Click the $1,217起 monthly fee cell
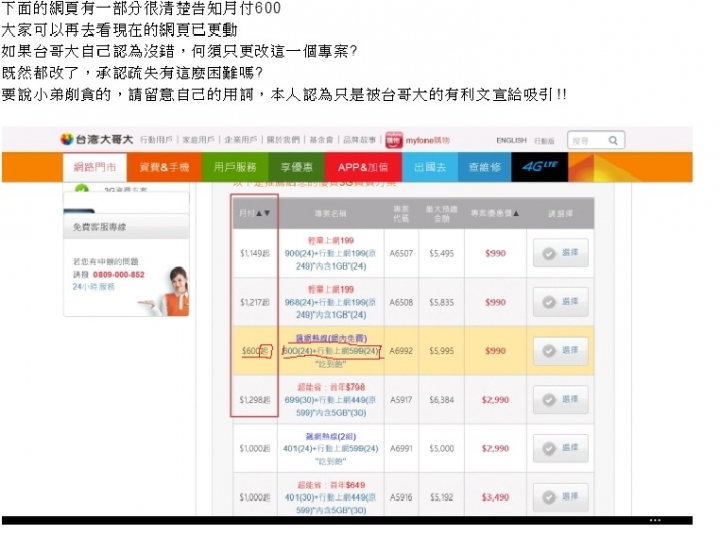 coord(255,302)
